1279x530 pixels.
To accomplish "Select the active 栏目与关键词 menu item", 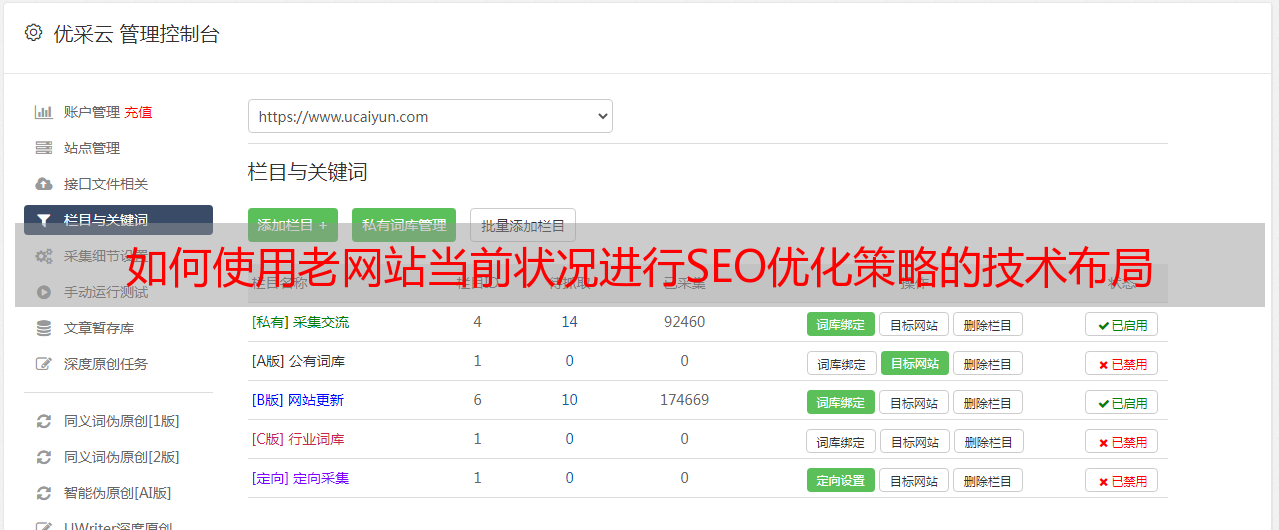I will pos(118,220).
